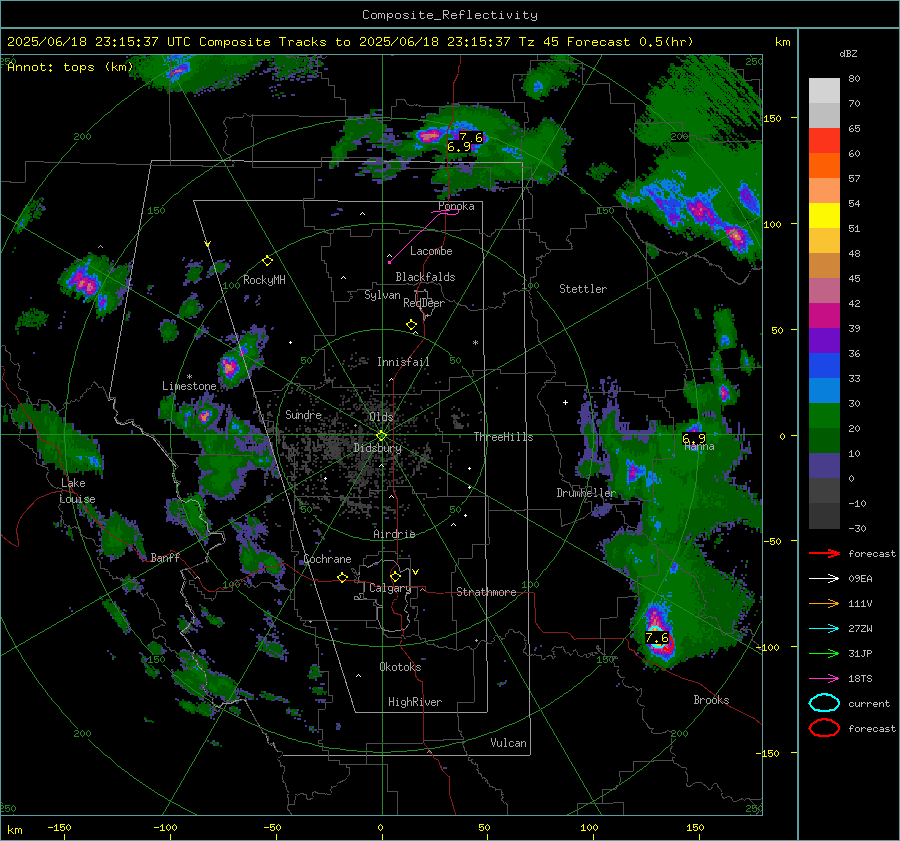Click the 'Annot: tops (km)' annotation label

coord(70,67)
